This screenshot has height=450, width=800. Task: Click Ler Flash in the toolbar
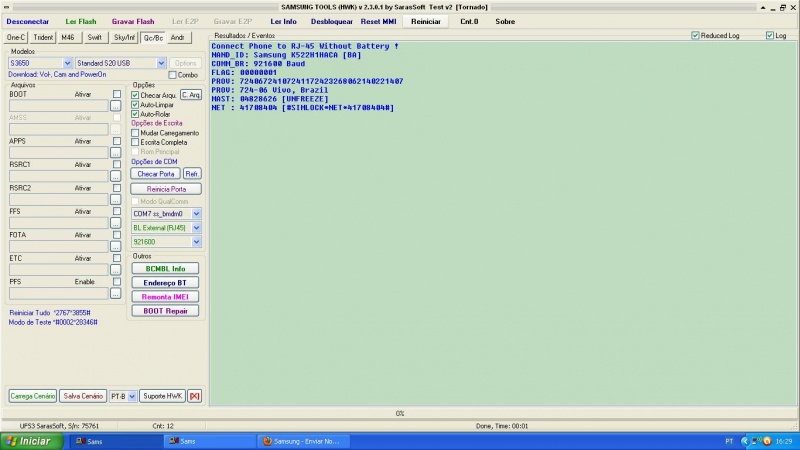coord(81,21)
